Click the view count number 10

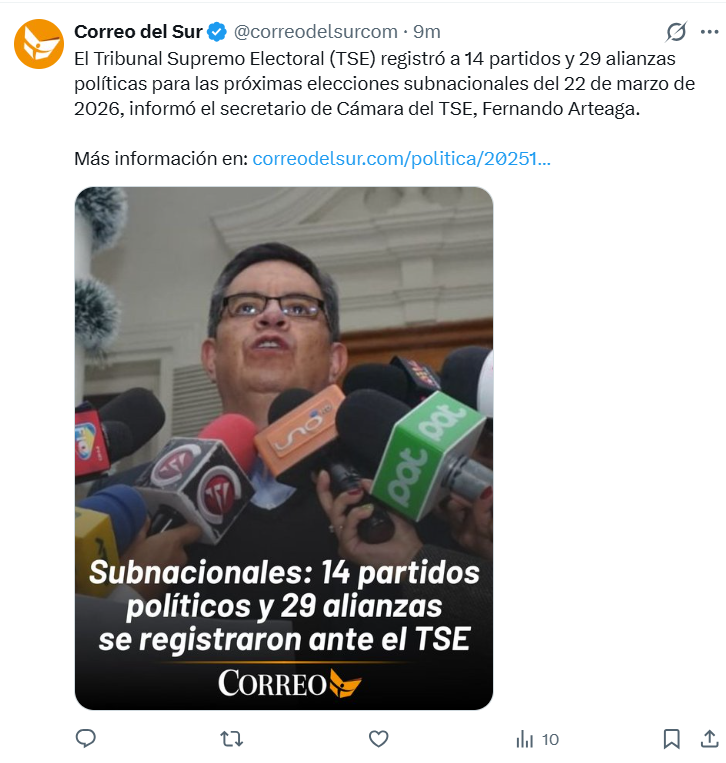[x=550, y=740]
